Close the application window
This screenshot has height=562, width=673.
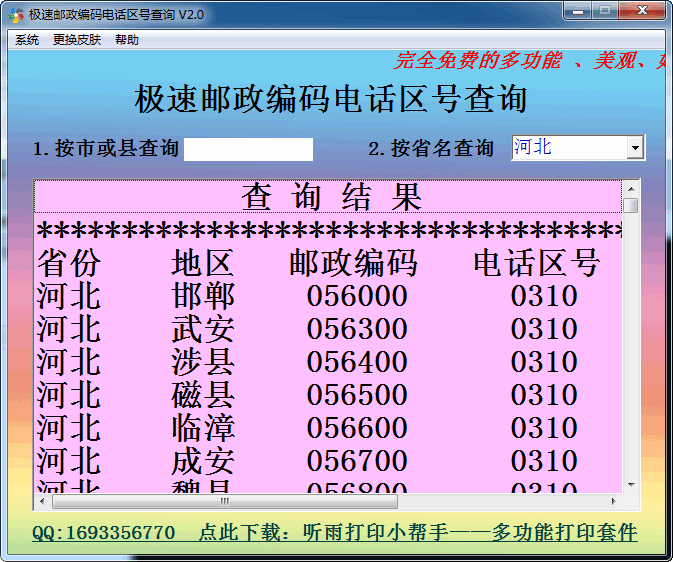click(643, 10)
